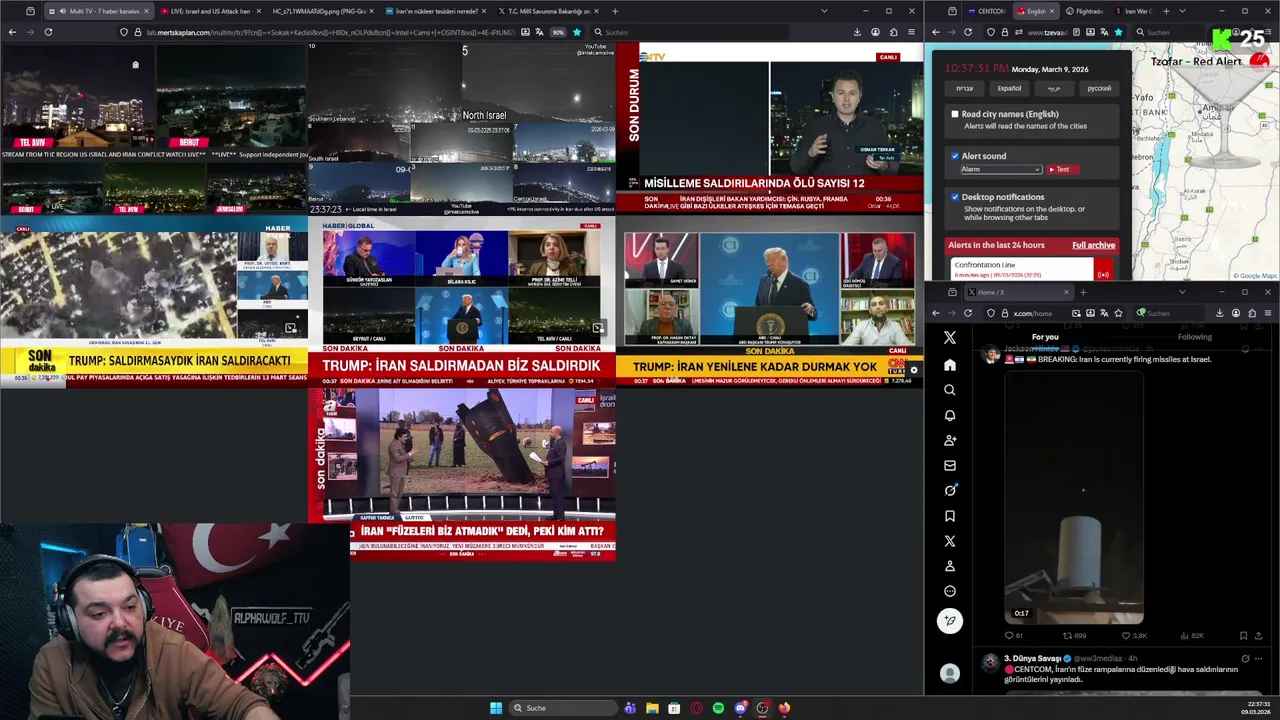Open tab list dropdown in Multi TV window
This screenshot has width=1280, height=720.
824,11
